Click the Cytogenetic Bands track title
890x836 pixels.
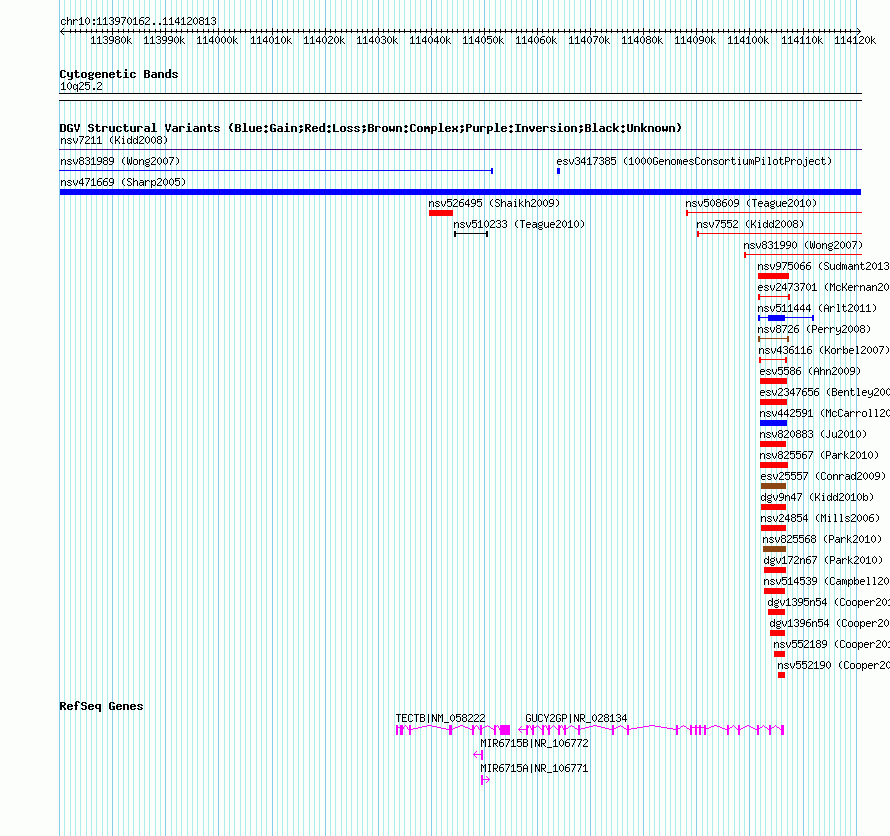point(119,74)
